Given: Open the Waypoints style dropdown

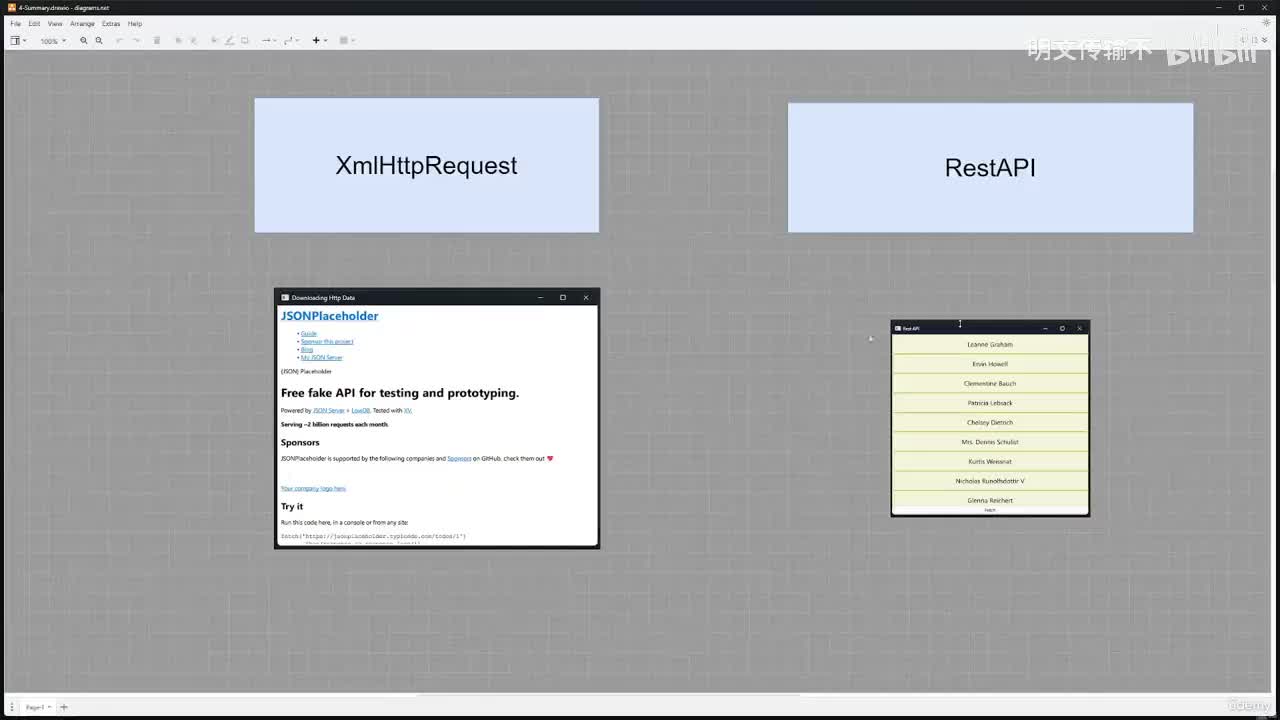Looking at the screenshot, I should (291, 41).
